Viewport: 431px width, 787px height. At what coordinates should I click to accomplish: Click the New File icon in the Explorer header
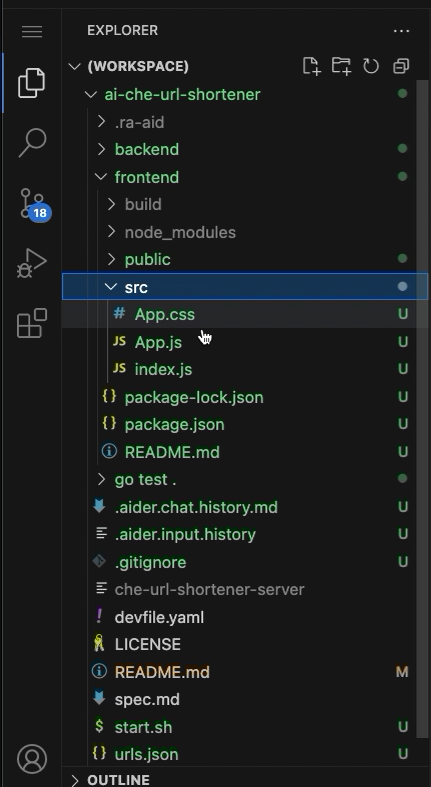click(x=311, y=66)
